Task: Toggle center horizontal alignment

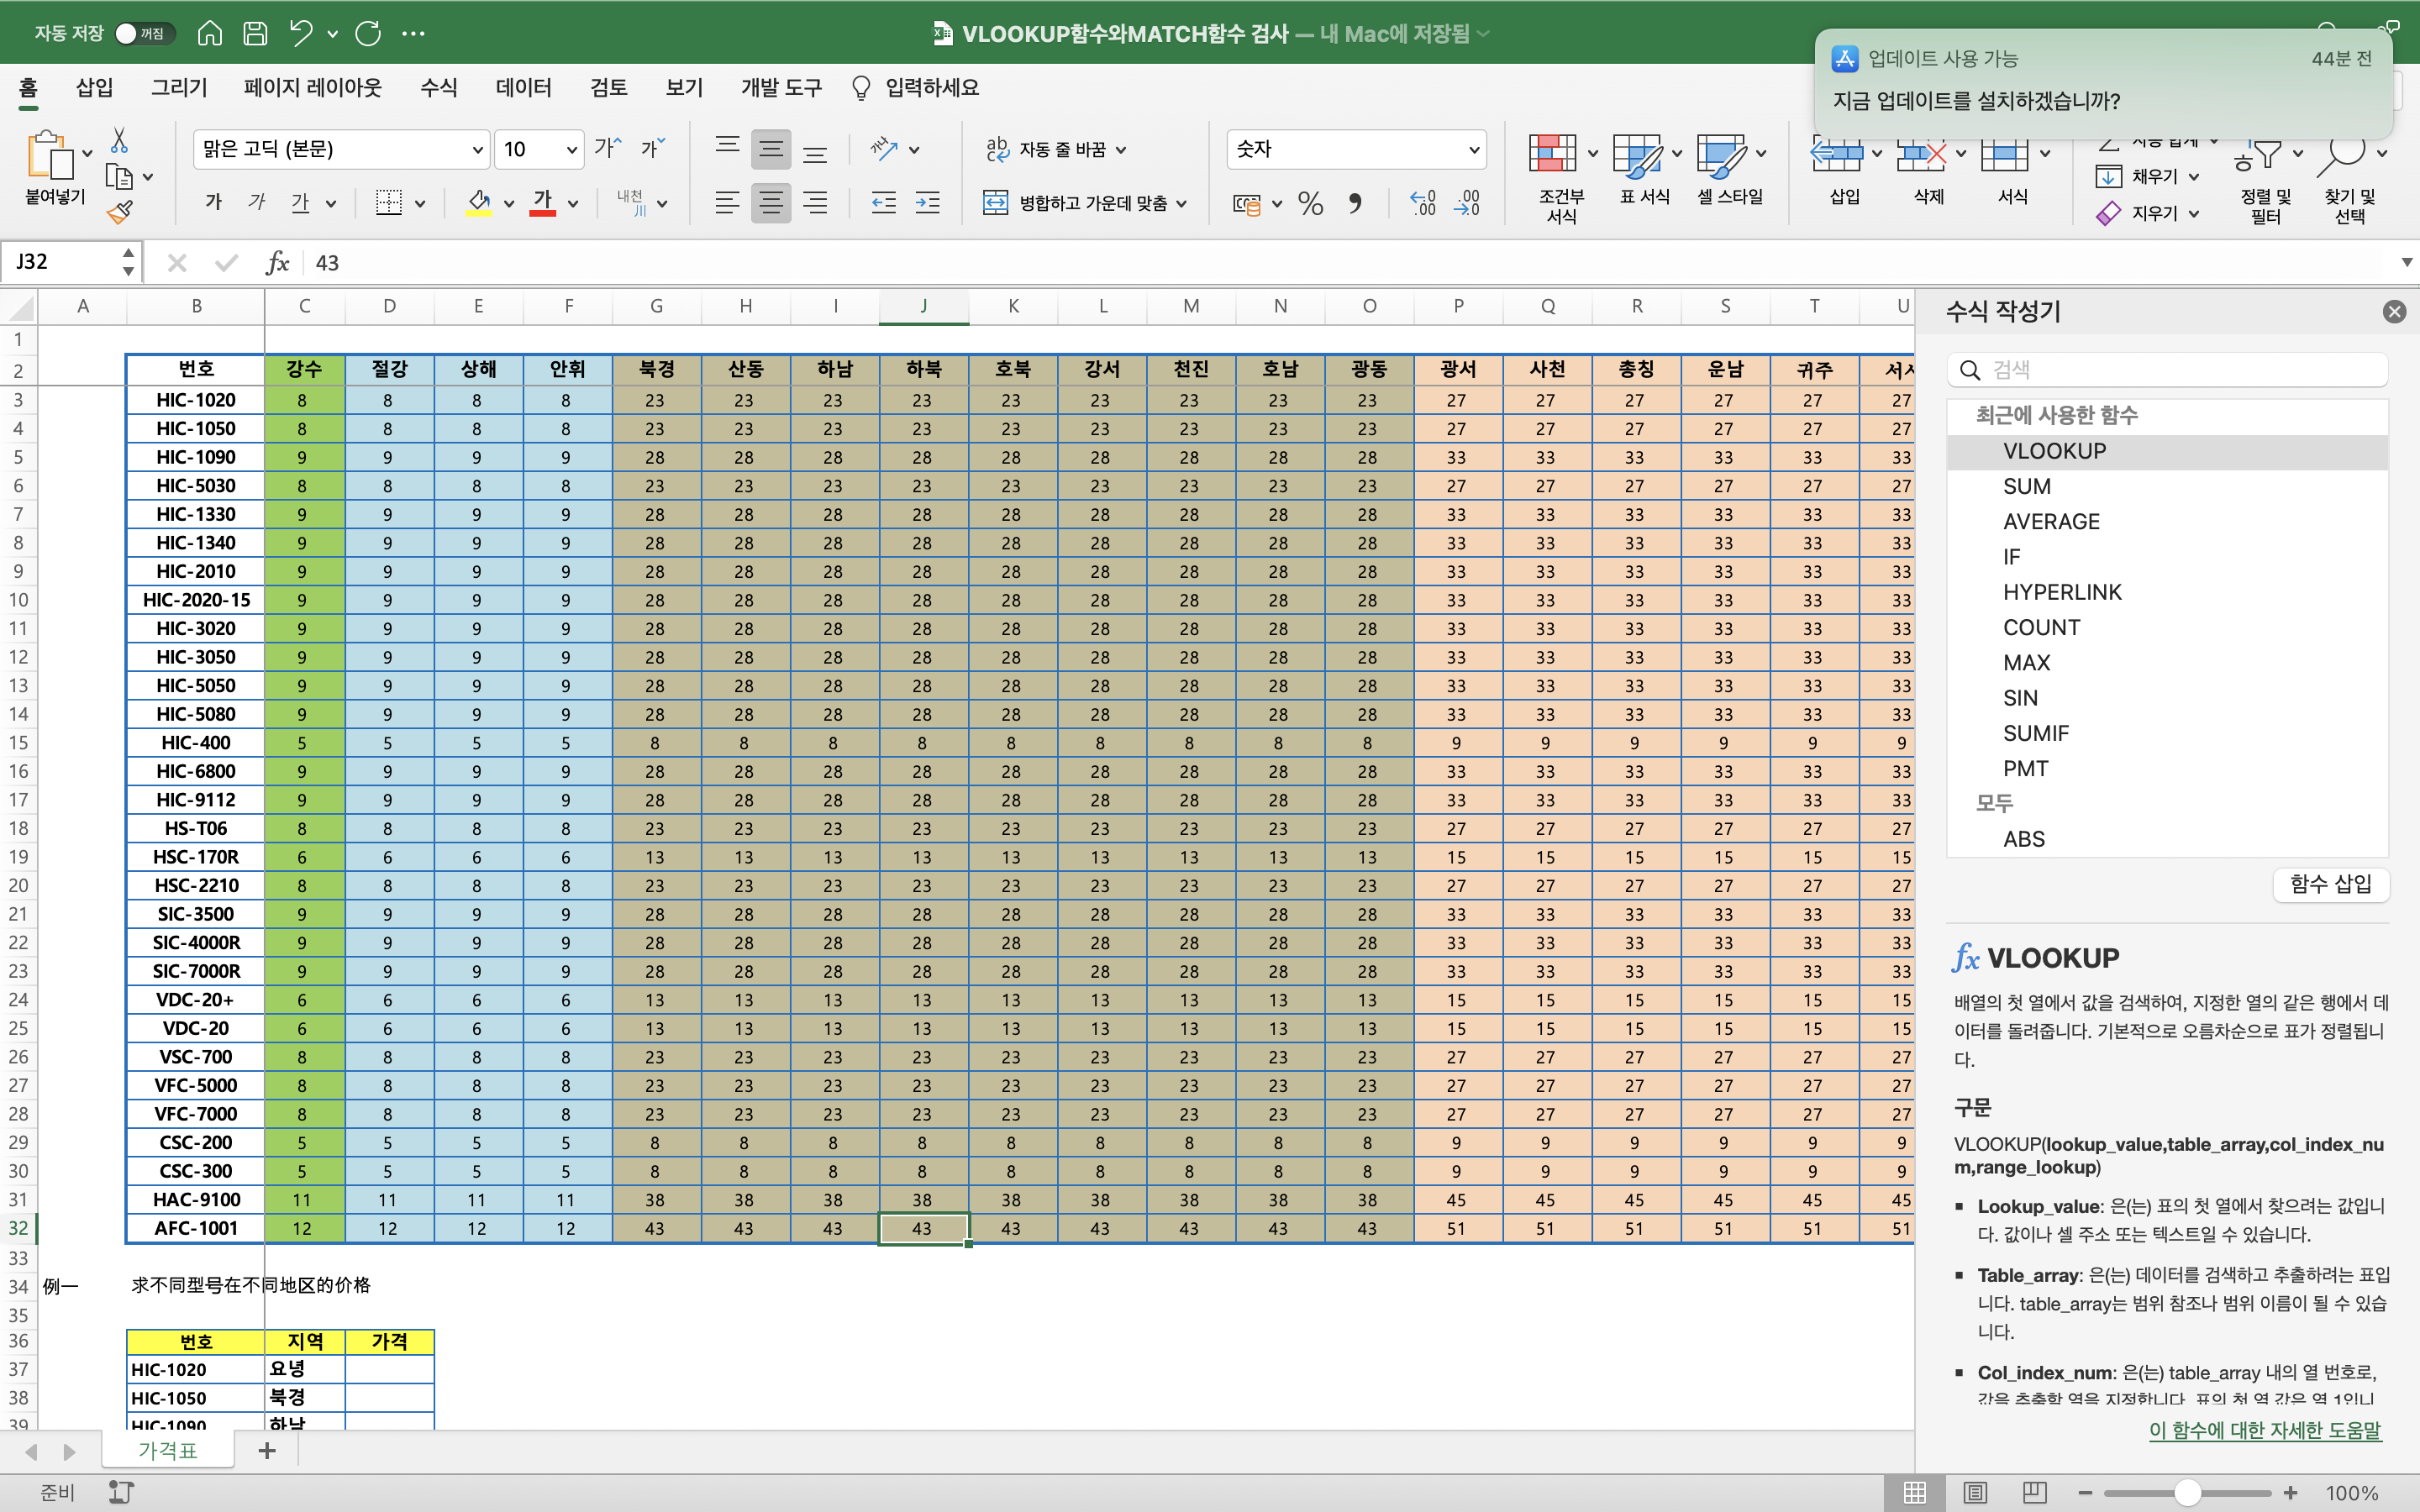Action: 770,203
